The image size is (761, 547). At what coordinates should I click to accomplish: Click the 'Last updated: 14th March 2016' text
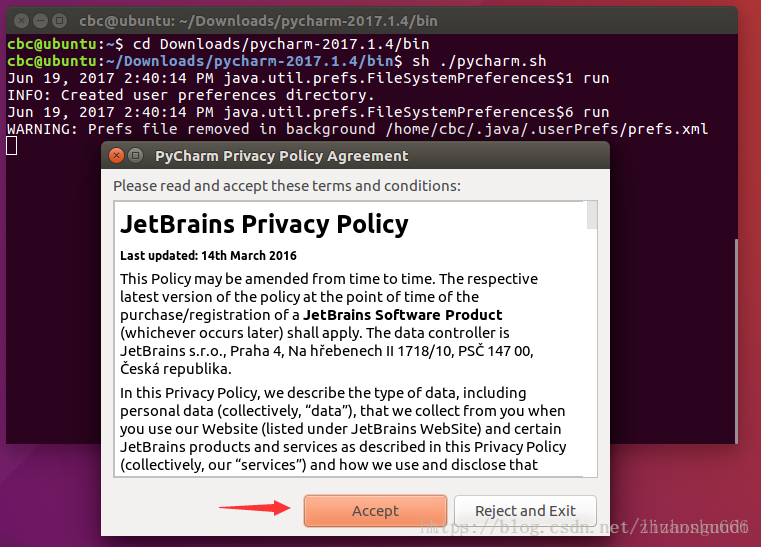[208, 256]
